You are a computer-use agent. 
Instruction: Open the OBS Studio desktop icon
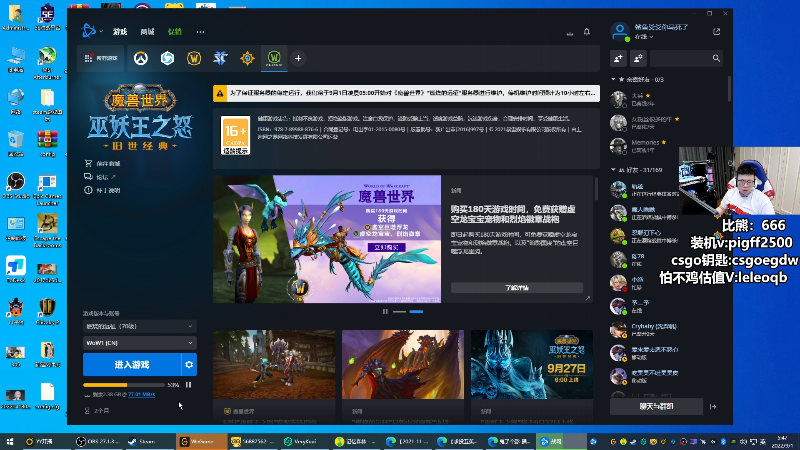click(x=16, y=185)
